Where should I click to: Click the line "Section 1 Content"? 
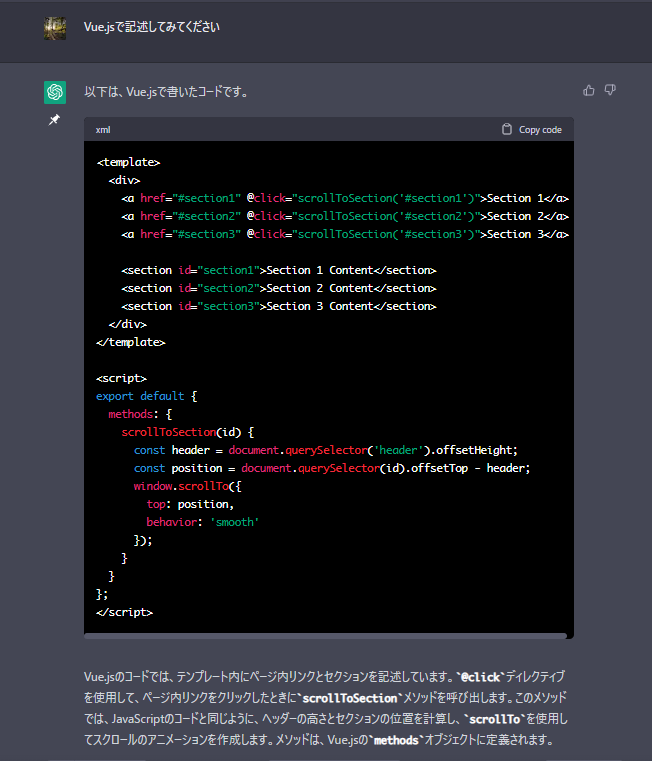279,270
